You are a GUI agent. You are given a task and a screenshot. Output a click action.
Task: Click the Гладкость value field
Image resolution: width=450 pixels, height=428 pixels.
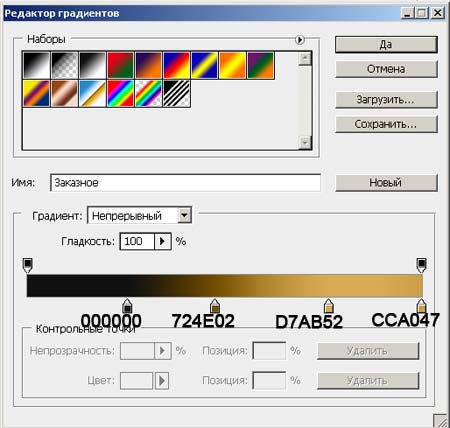137,241
